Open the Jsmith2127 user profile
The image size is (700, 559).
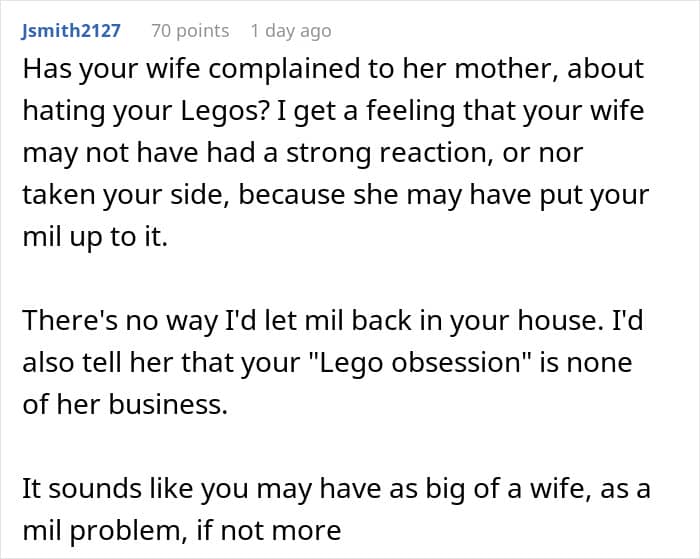tap(71, 31)
